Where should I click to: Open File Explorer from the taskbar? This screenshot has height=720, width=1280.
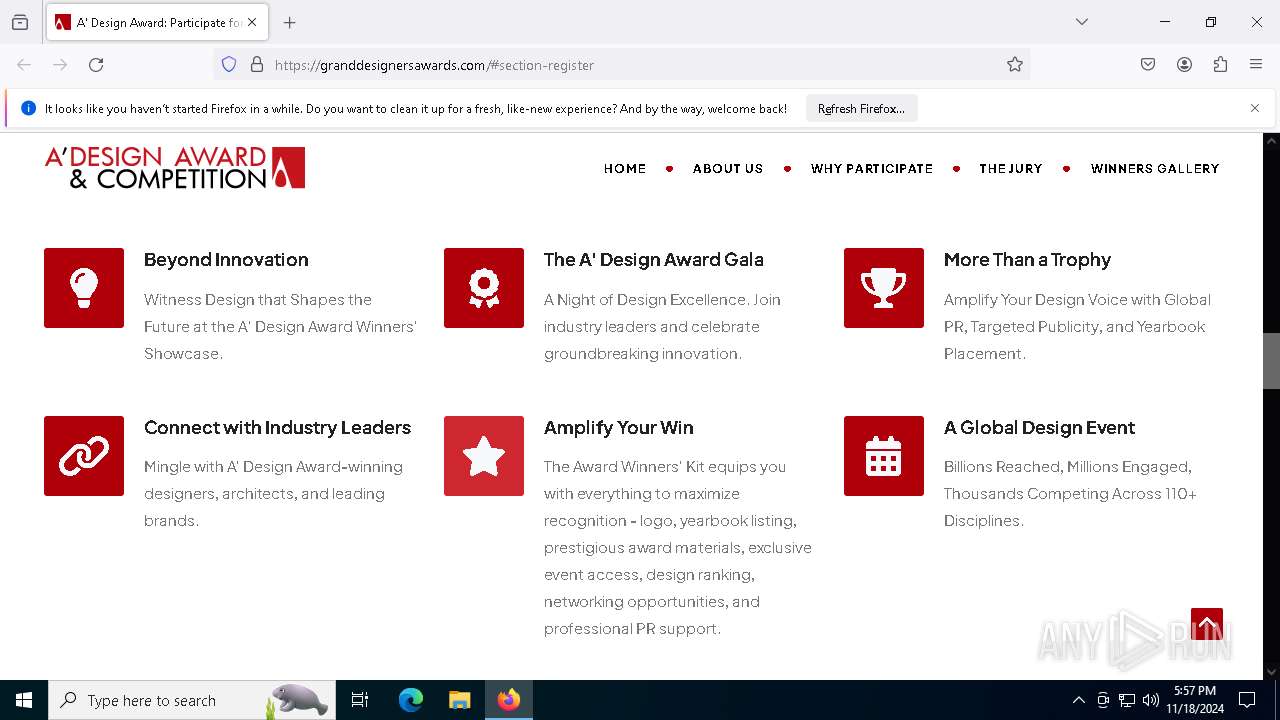(x=459, y=700)
